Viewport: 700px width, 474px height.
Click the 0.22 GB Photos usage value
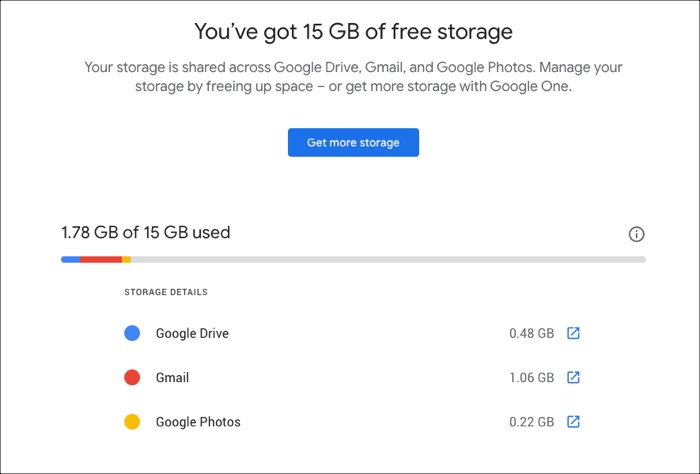[531, 422]
